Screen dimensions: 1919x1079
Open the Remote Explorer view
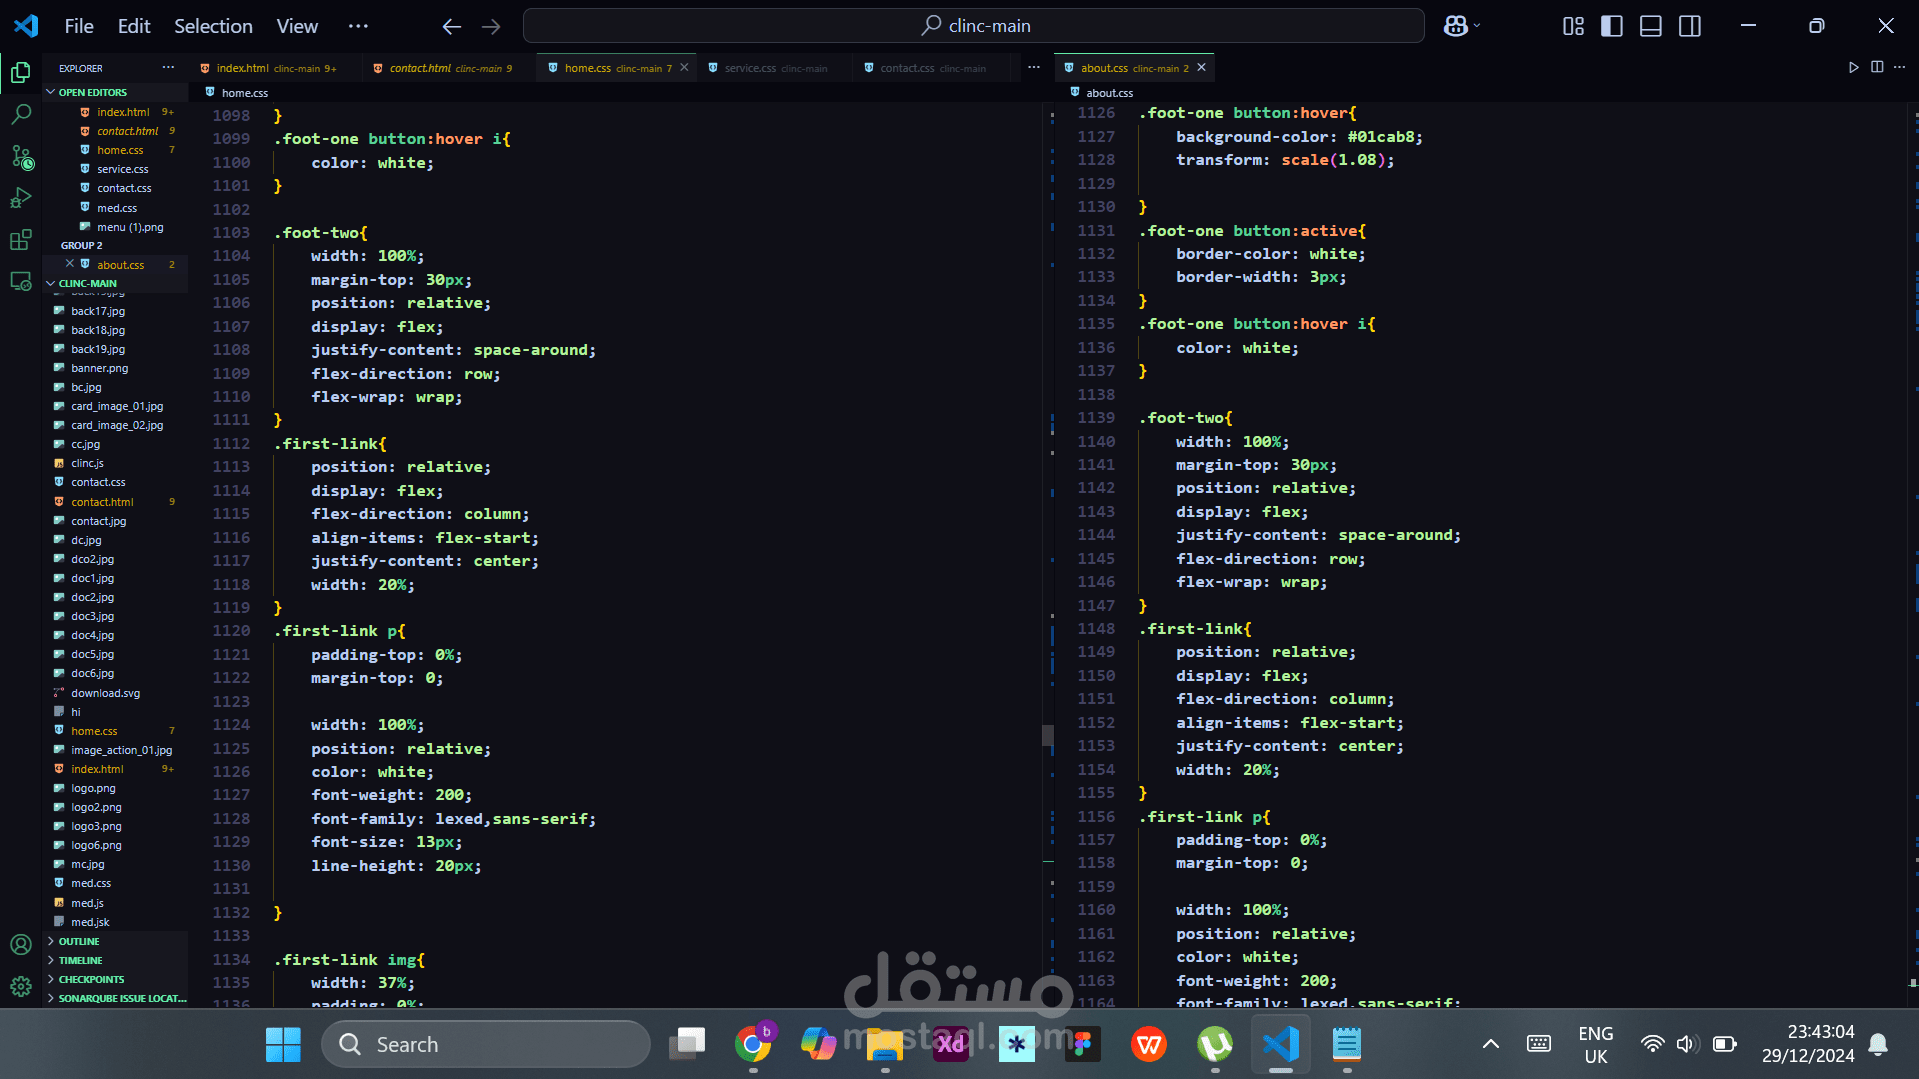coord(21,282)
